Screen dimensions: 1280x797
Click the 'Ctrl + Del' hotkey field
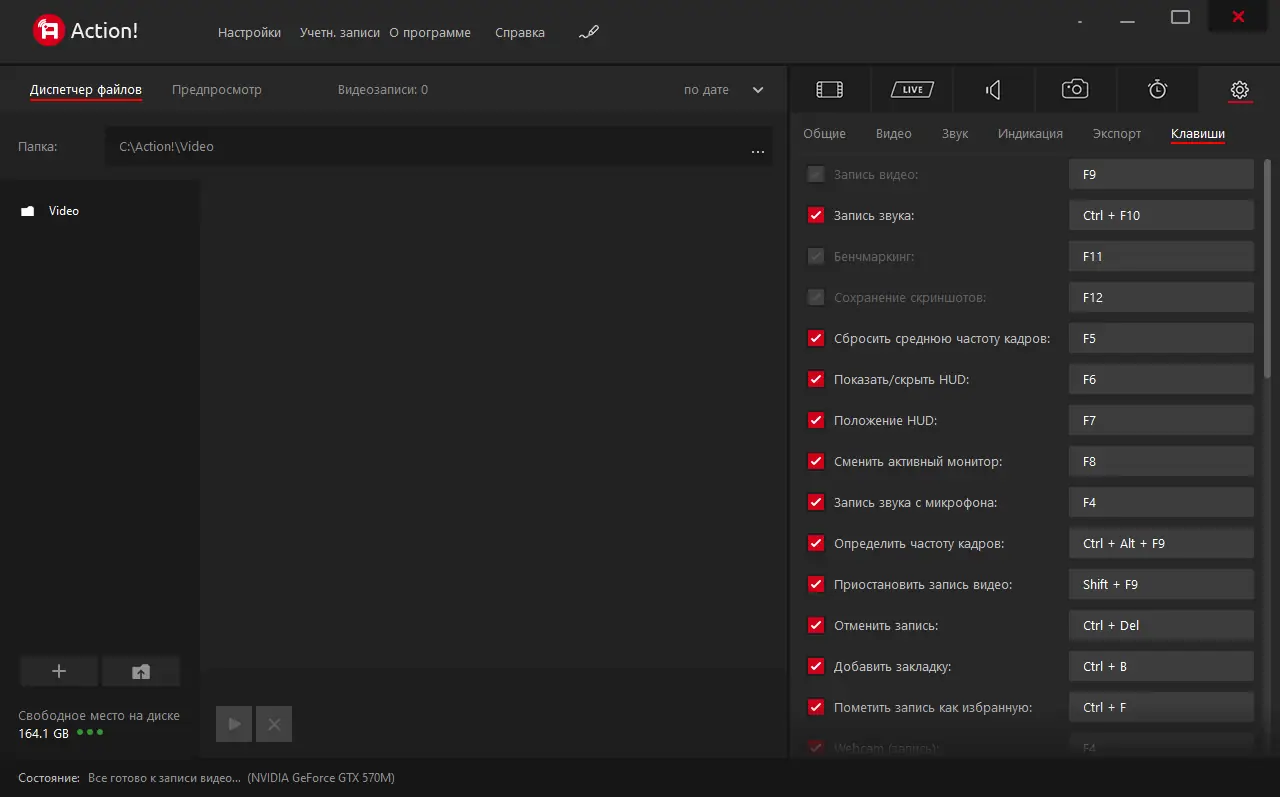(1161, 625)
